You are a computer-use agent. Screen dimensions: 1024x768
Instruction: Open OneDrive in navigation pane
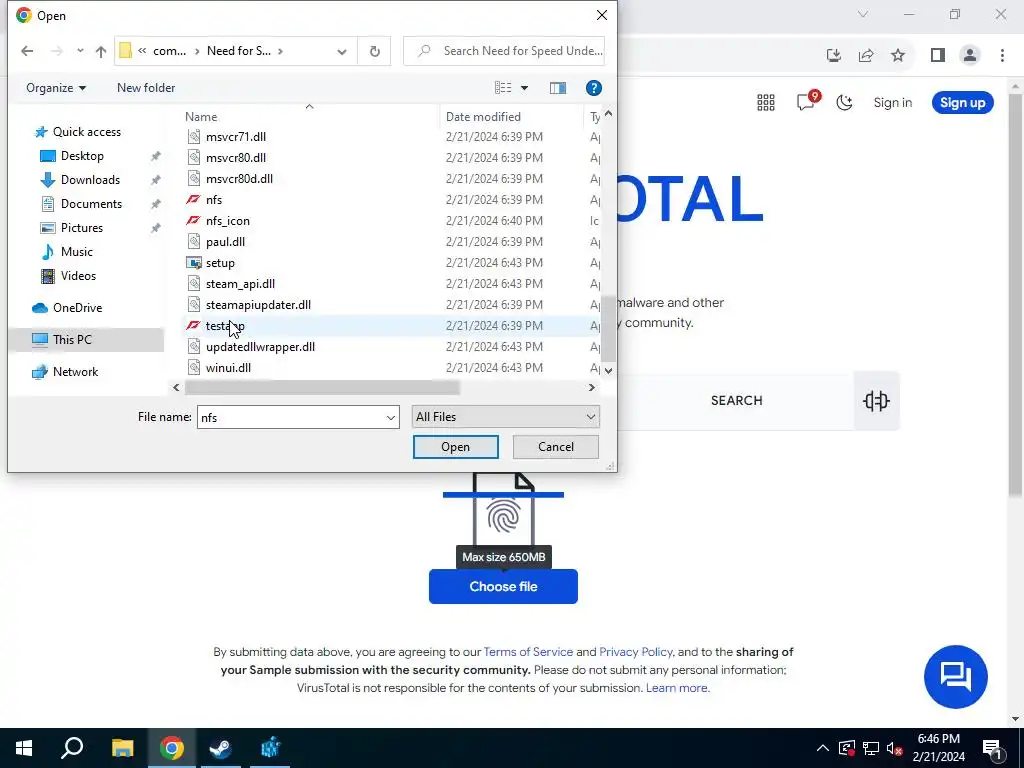(x=77, y=308)
